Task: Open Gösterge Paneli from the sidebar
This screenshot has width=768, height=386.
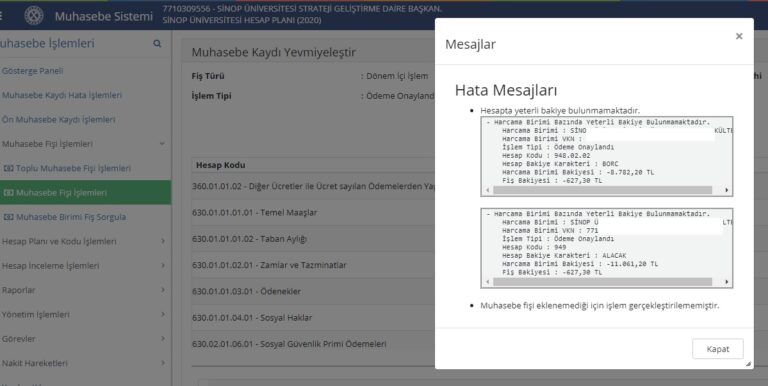Action: pos(32,71)
